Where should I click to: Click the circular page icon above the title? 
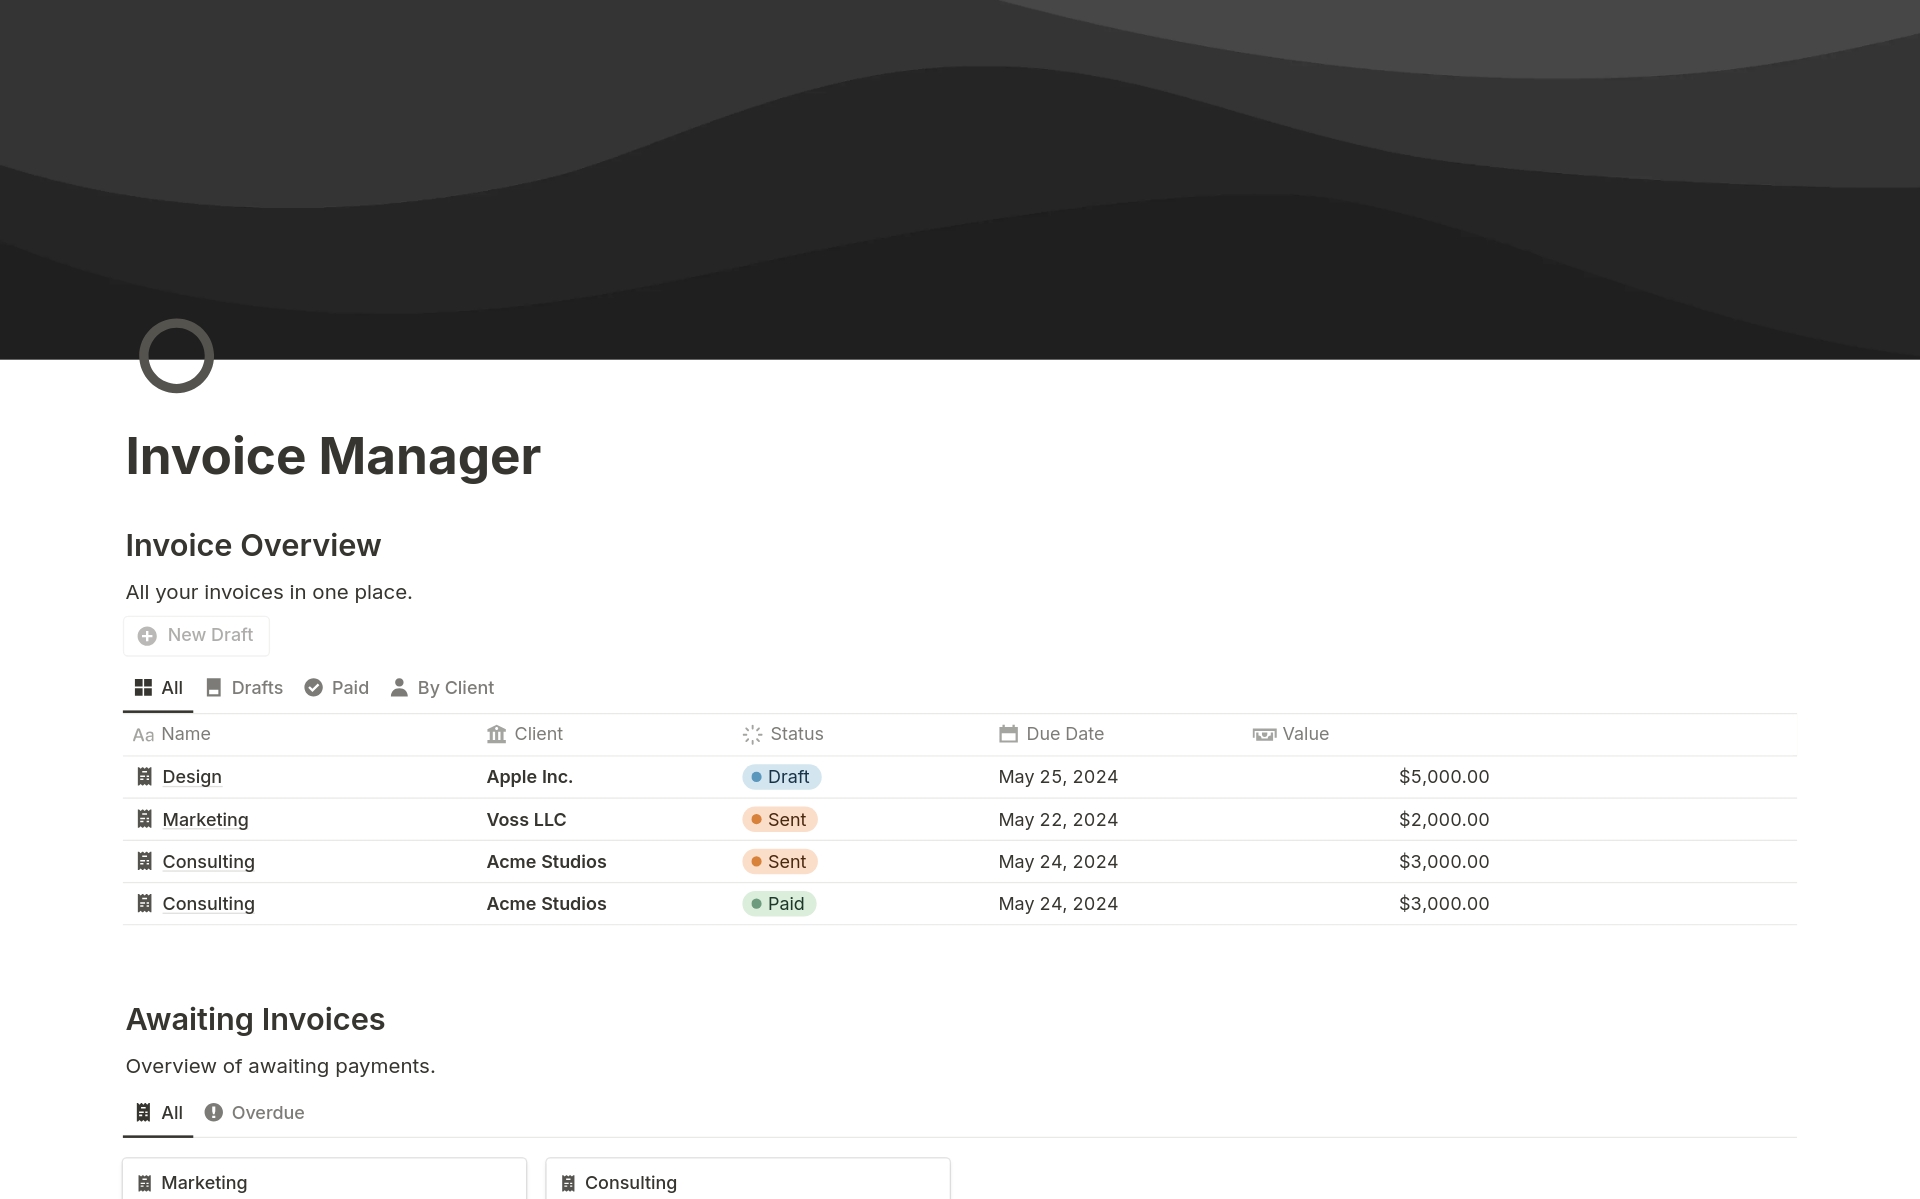pyautogui.click(x=176, y=356)
